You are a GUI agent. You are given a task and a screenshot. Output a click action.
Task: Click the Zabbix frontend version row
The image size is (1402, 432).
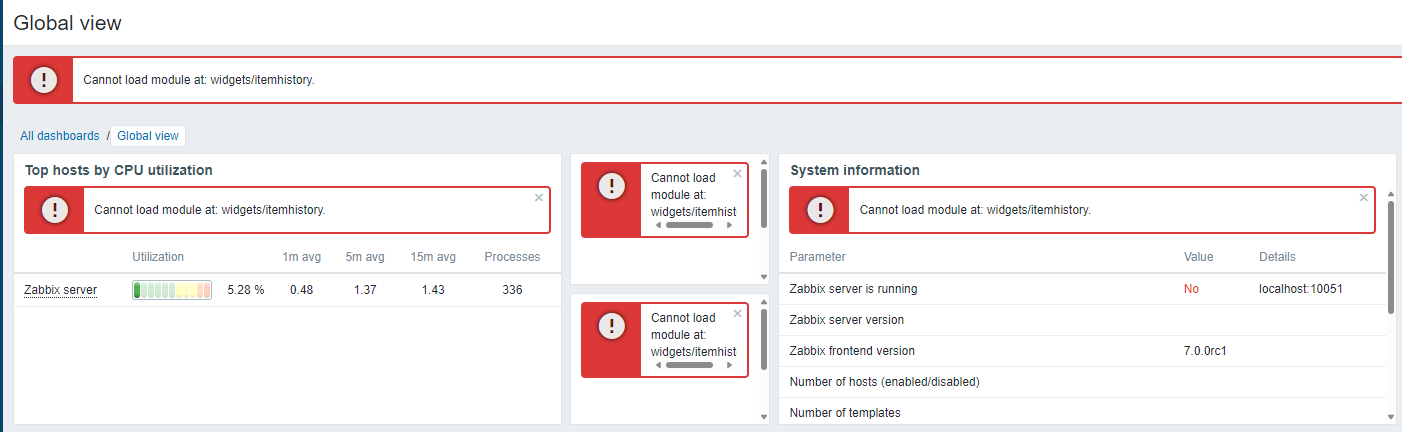tap(1083, 351)
